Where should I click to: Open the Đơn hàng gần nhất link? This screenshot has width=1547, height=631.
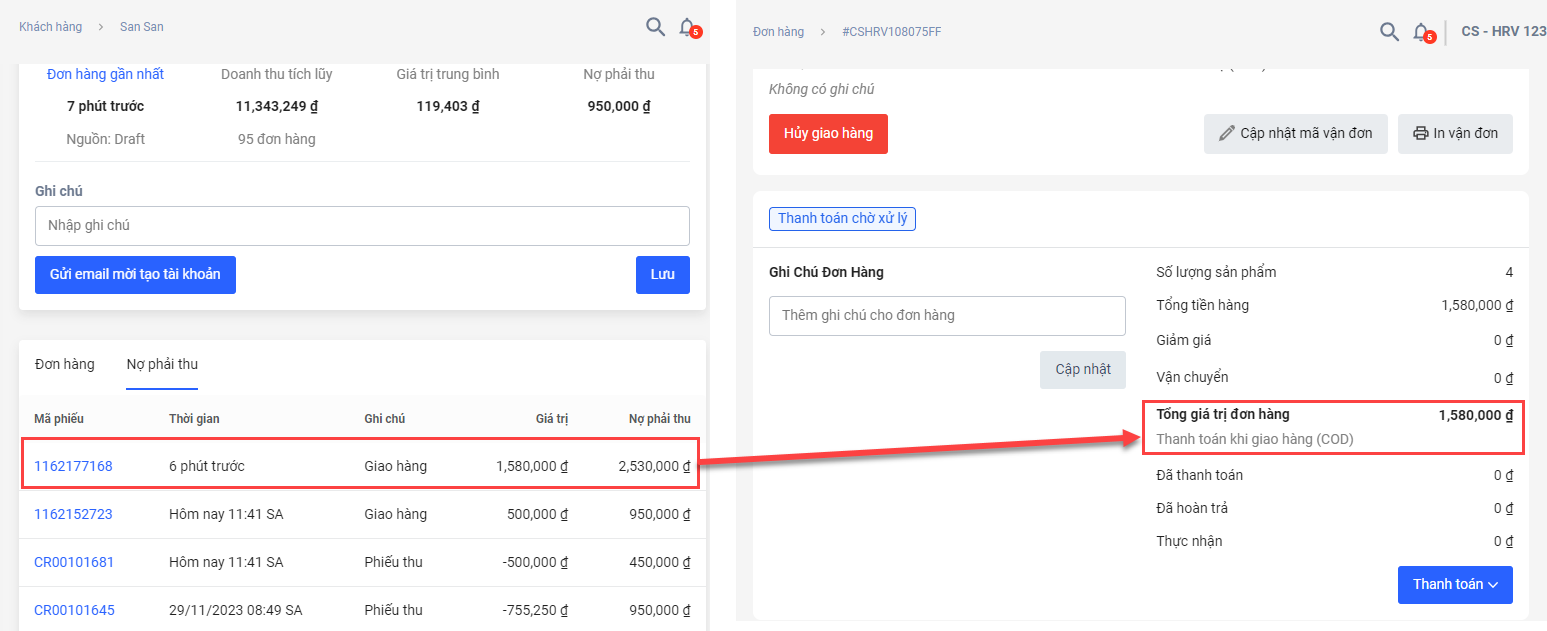105,74
